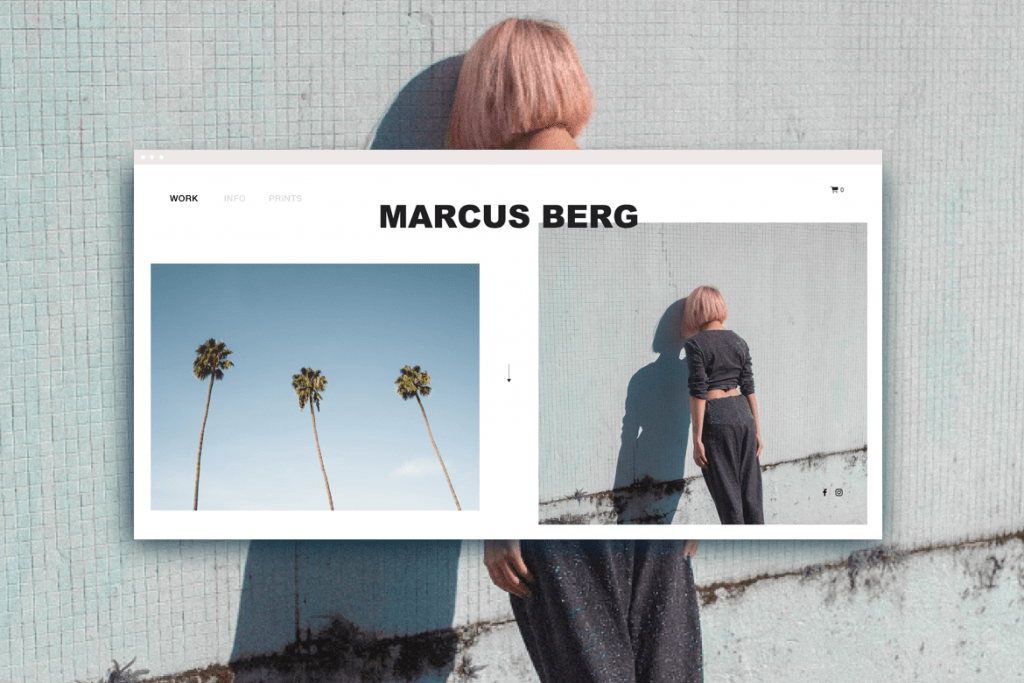The image size is (1024, 683).
Task: Open the Instagram social icon
Action: [839, 492]
